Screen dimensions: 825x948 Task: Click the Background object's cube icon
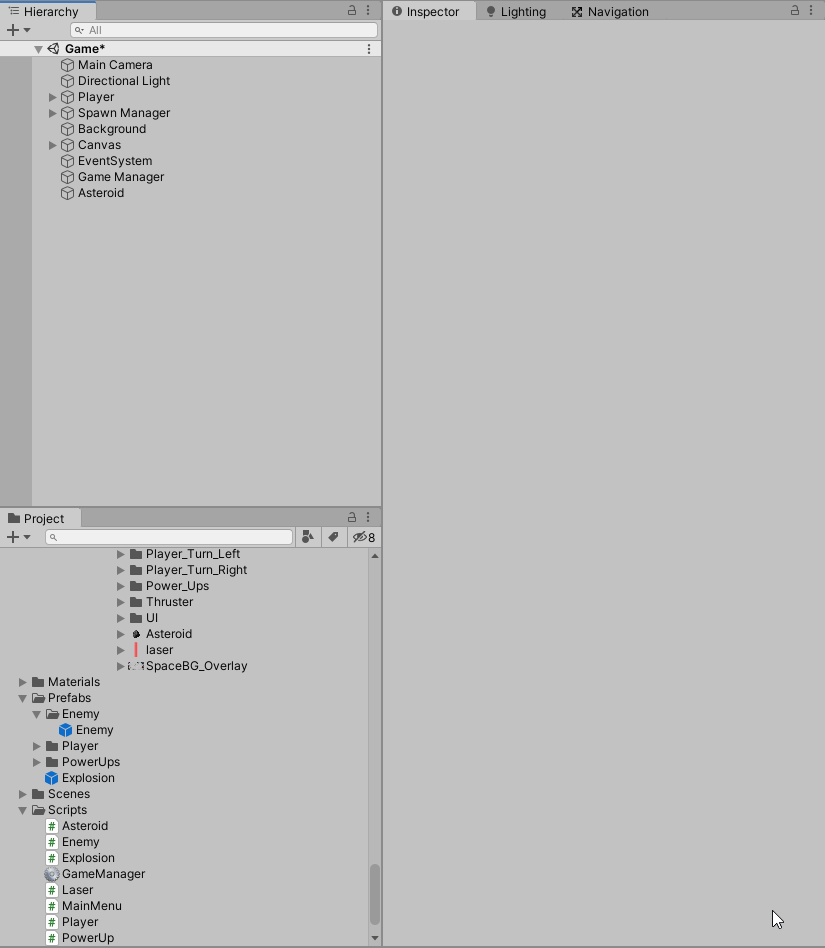pos(68,129)
